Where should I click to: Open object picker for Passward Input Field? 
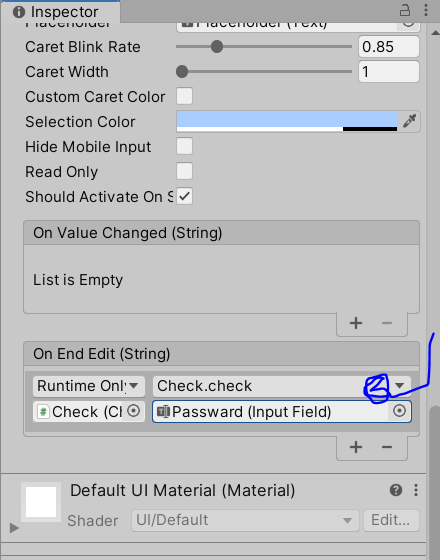point(399,411)
